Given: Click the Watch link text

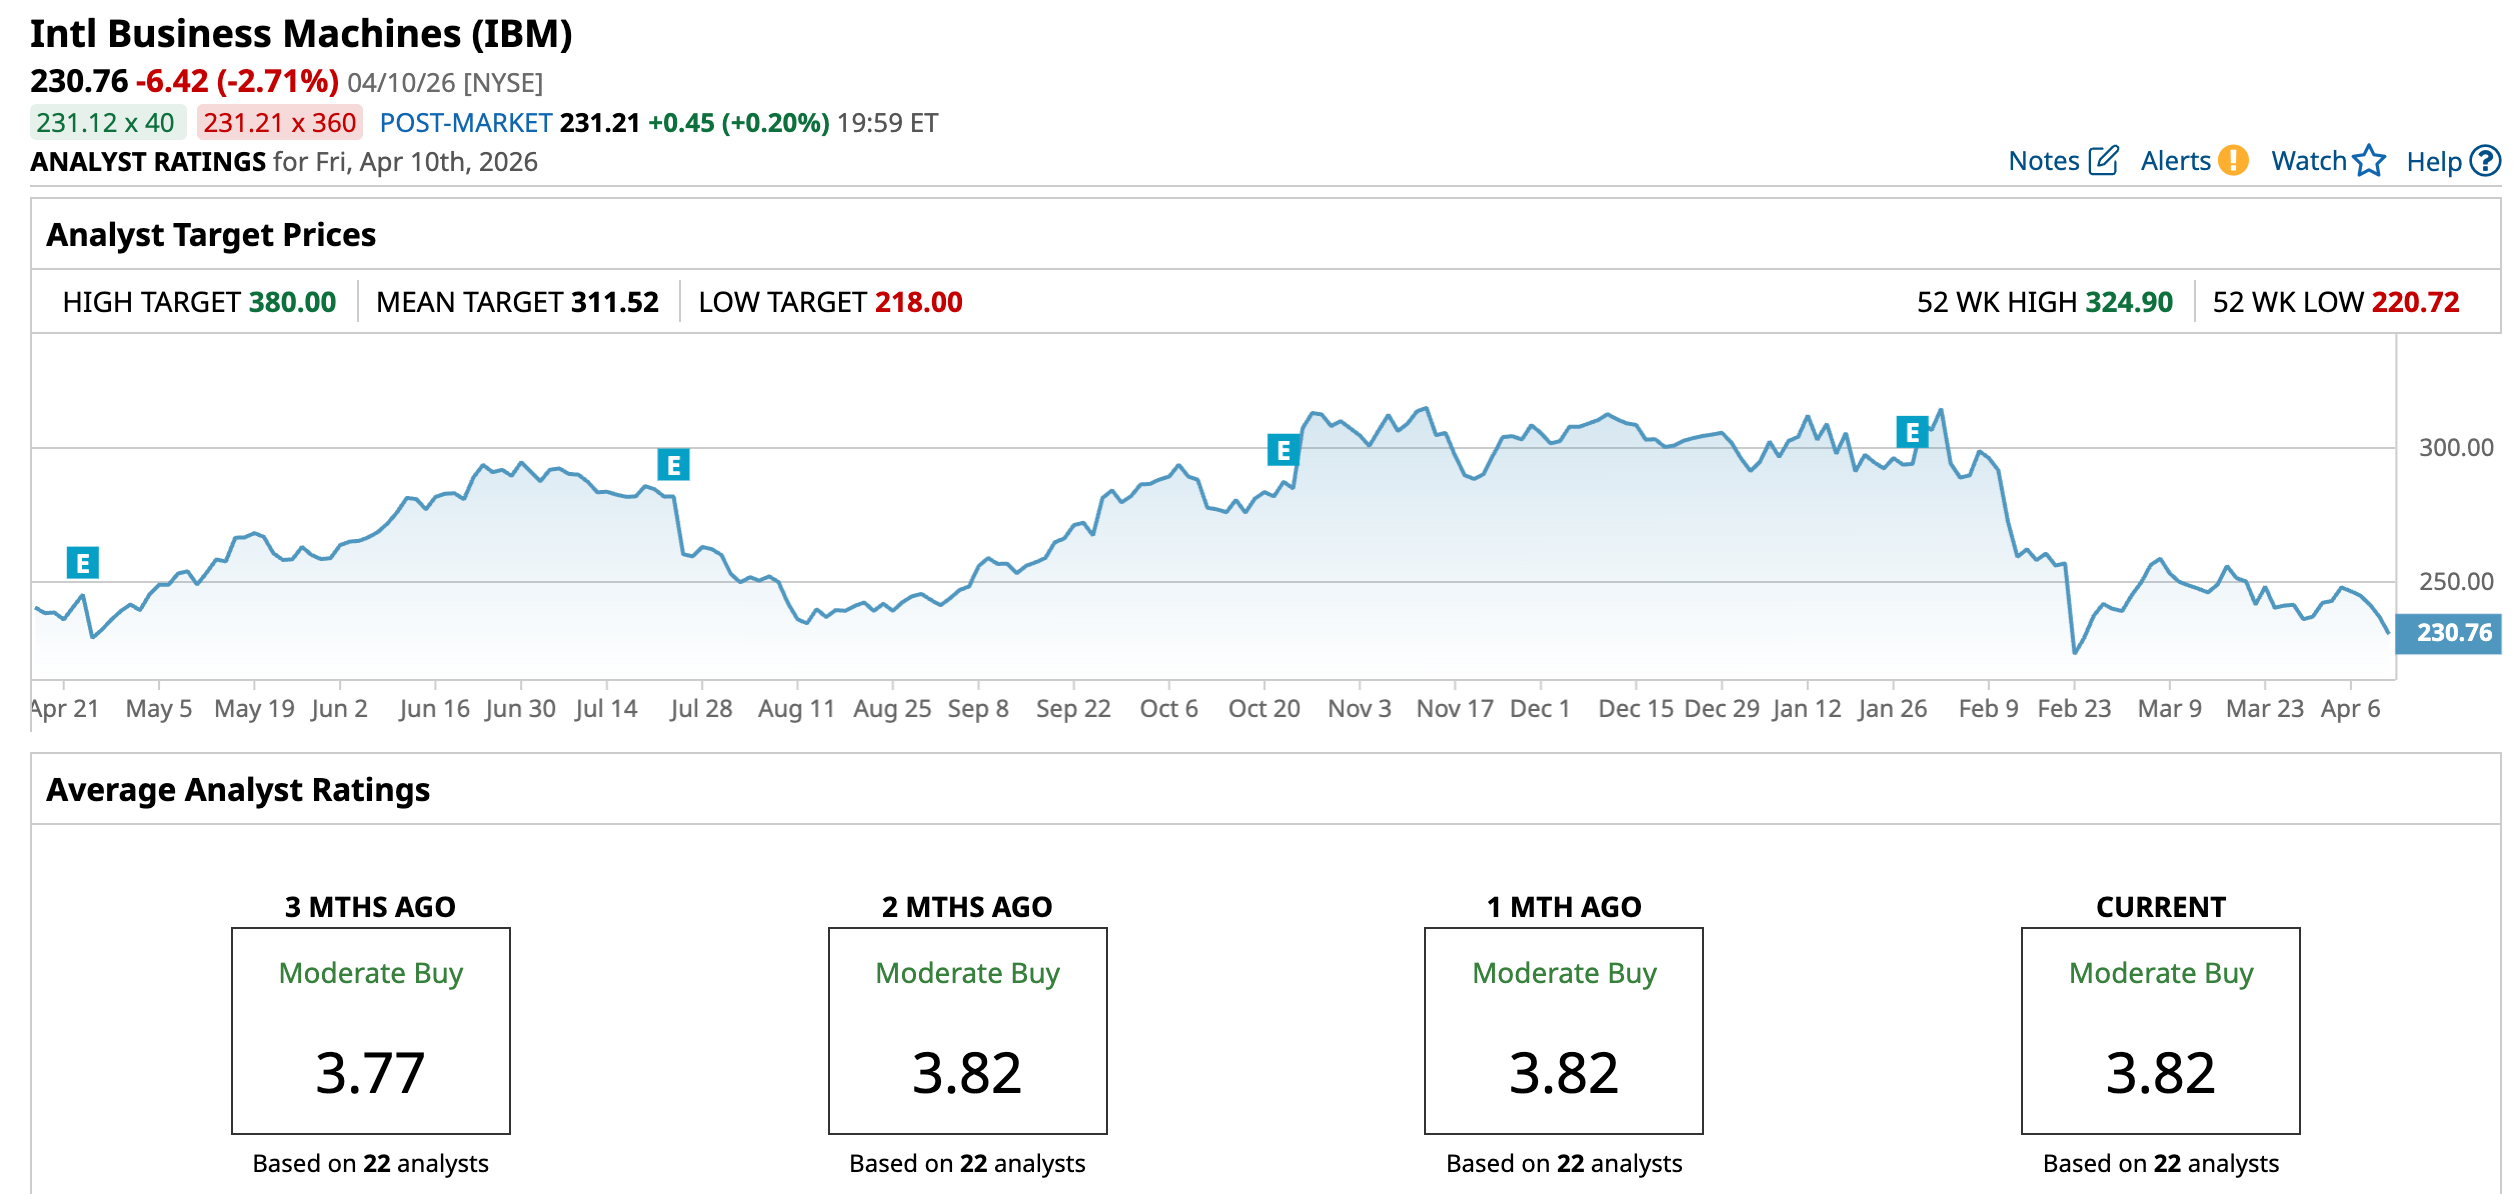Looking at the screenshot, I should click(x=2308, y=161).
